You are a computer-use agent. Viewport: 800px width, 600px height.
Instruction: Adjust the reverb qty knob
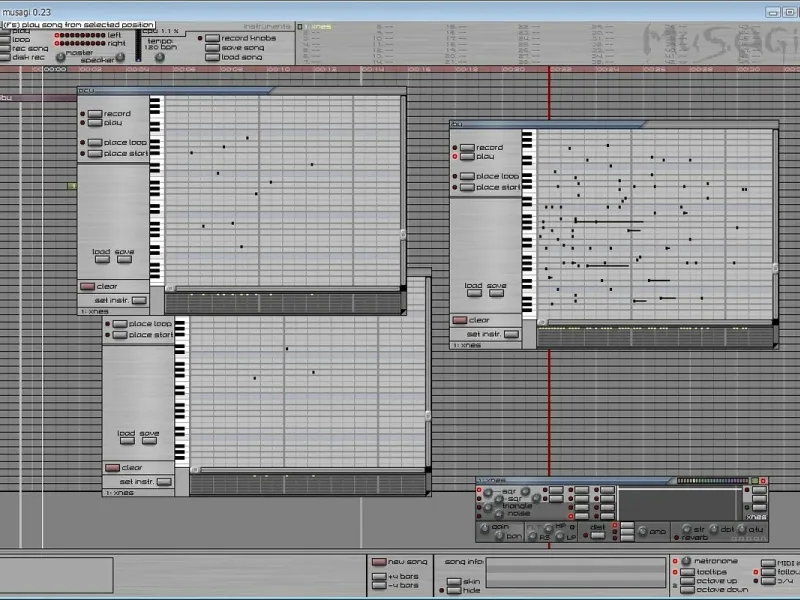tap(742, 529)
